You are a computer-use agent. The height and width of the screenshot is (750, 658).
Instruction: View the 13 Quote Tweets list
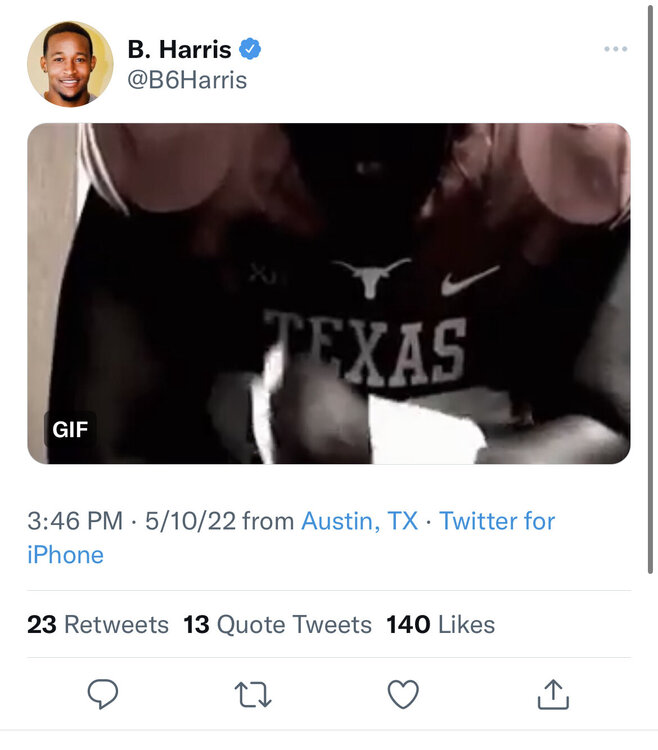[277, 625]
